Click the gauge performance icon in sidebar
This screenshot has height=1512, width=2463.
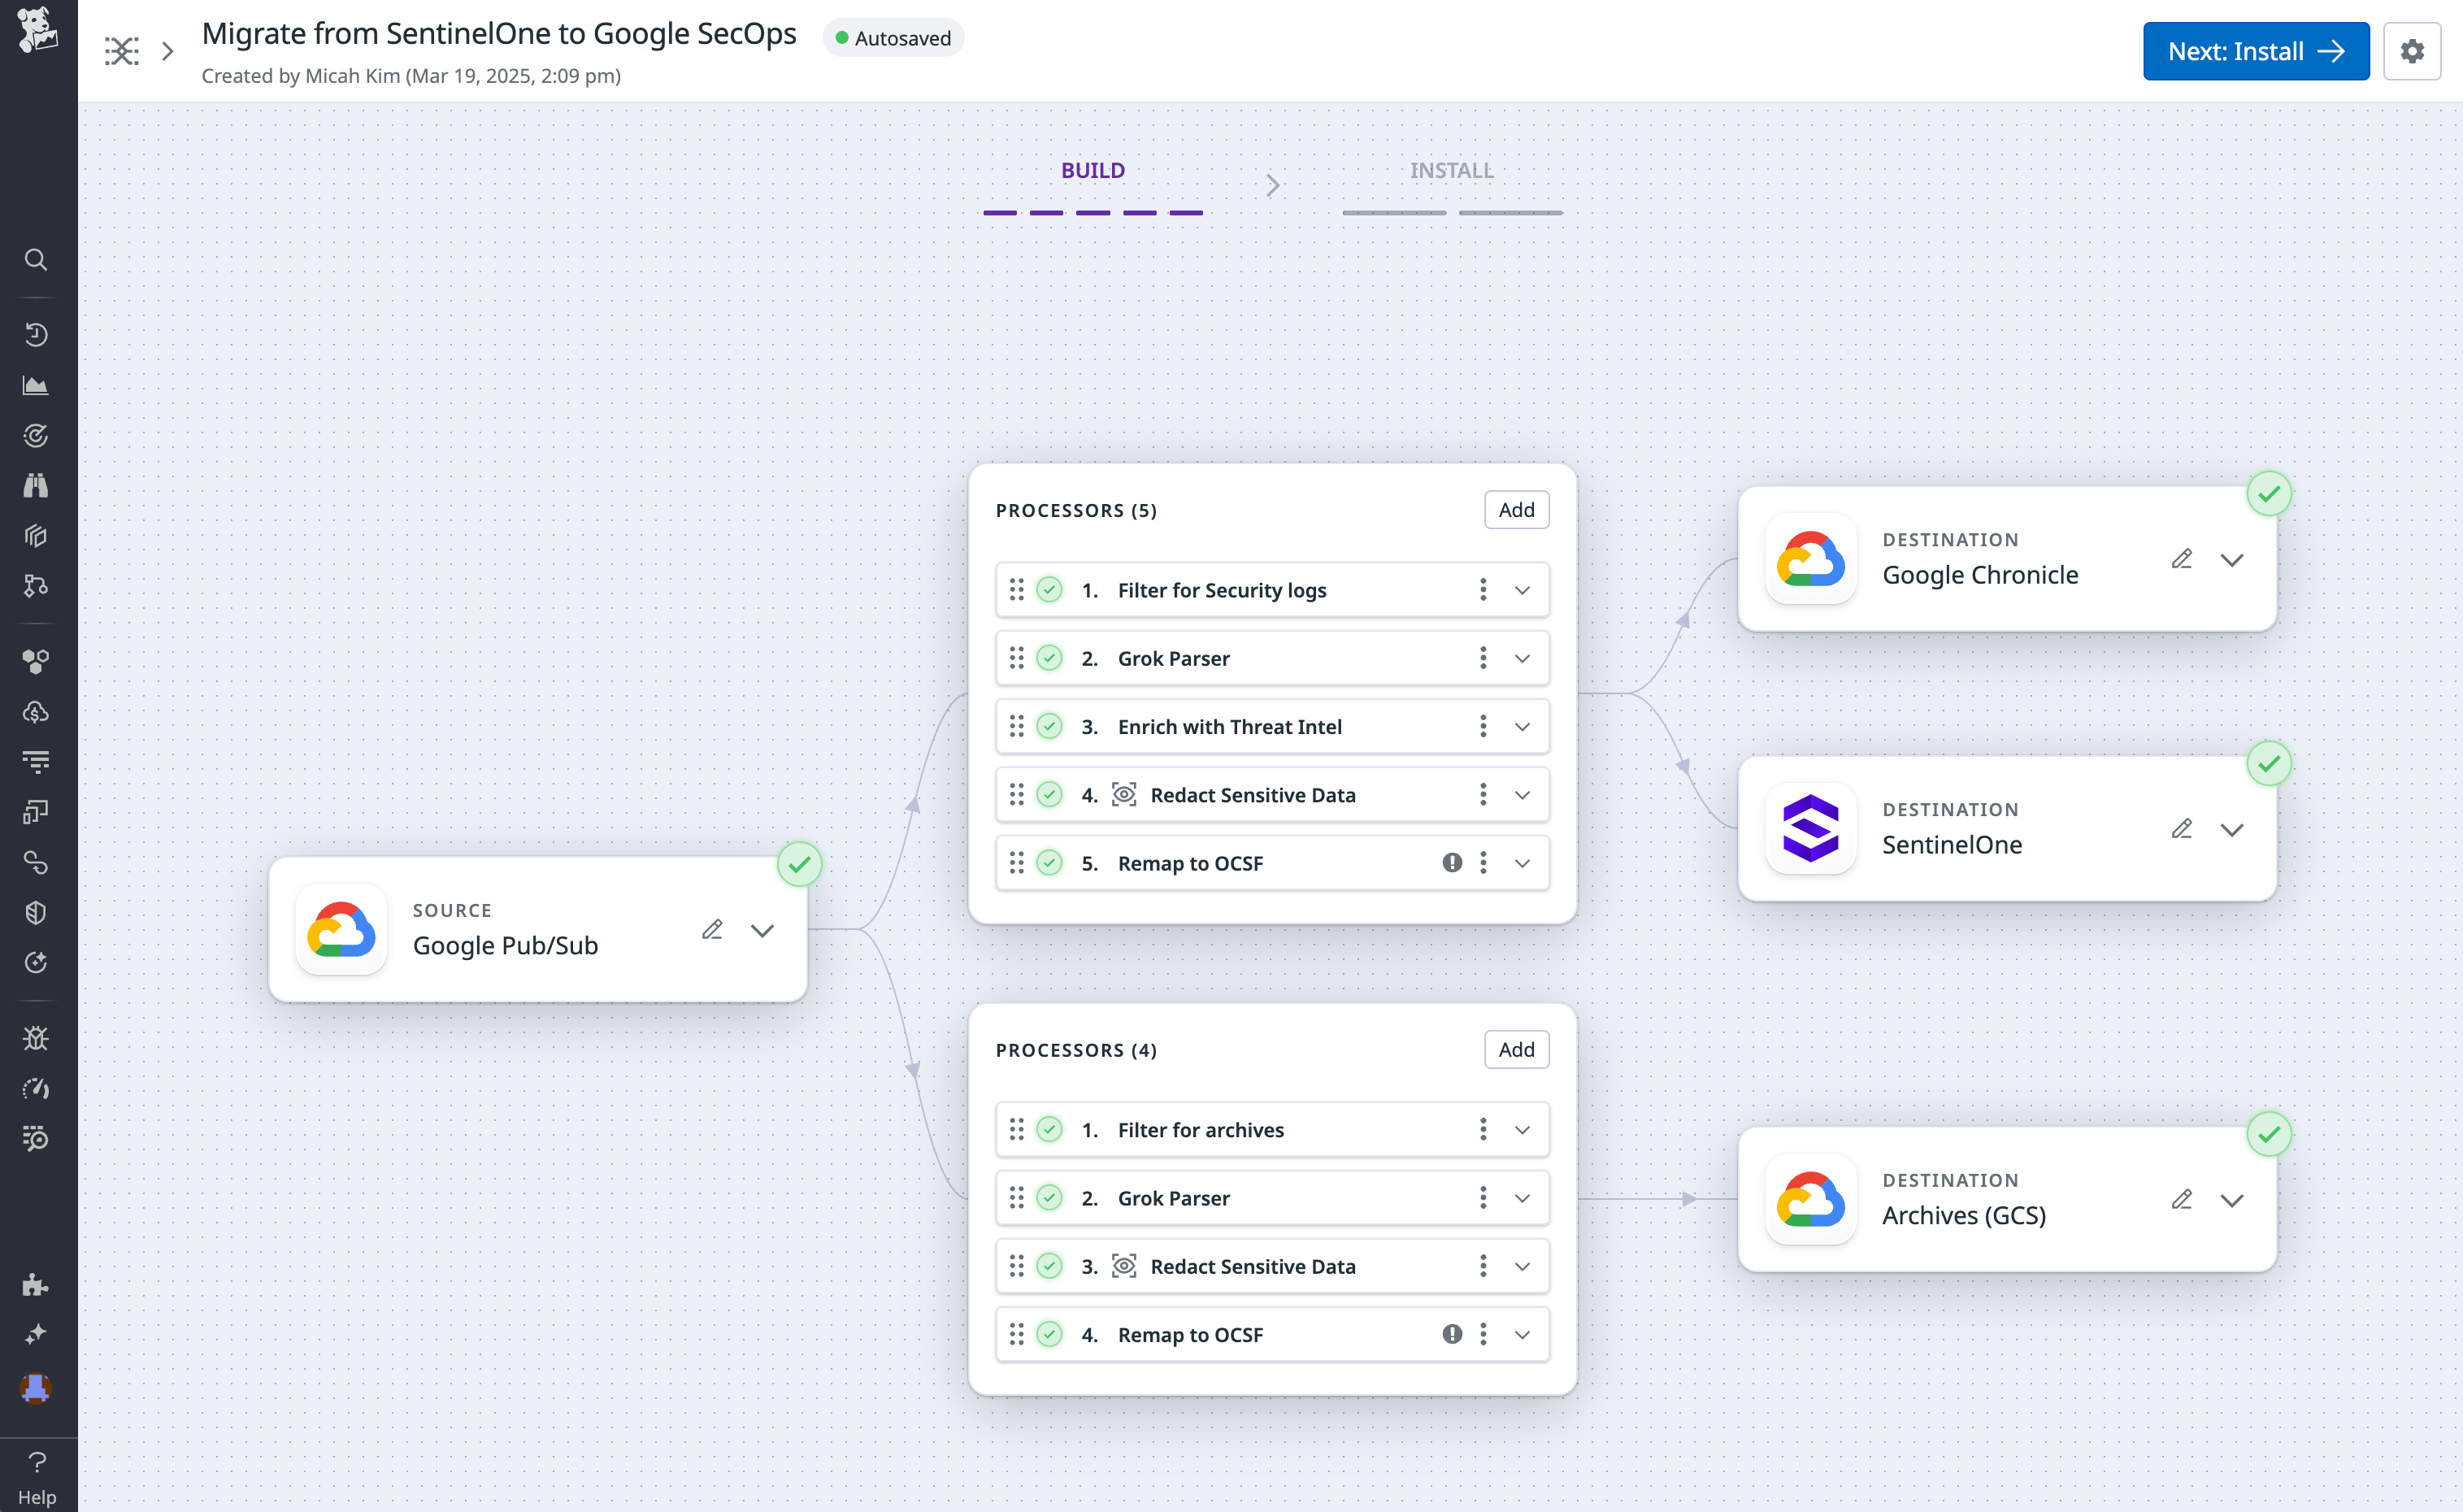click(37, 1088)
